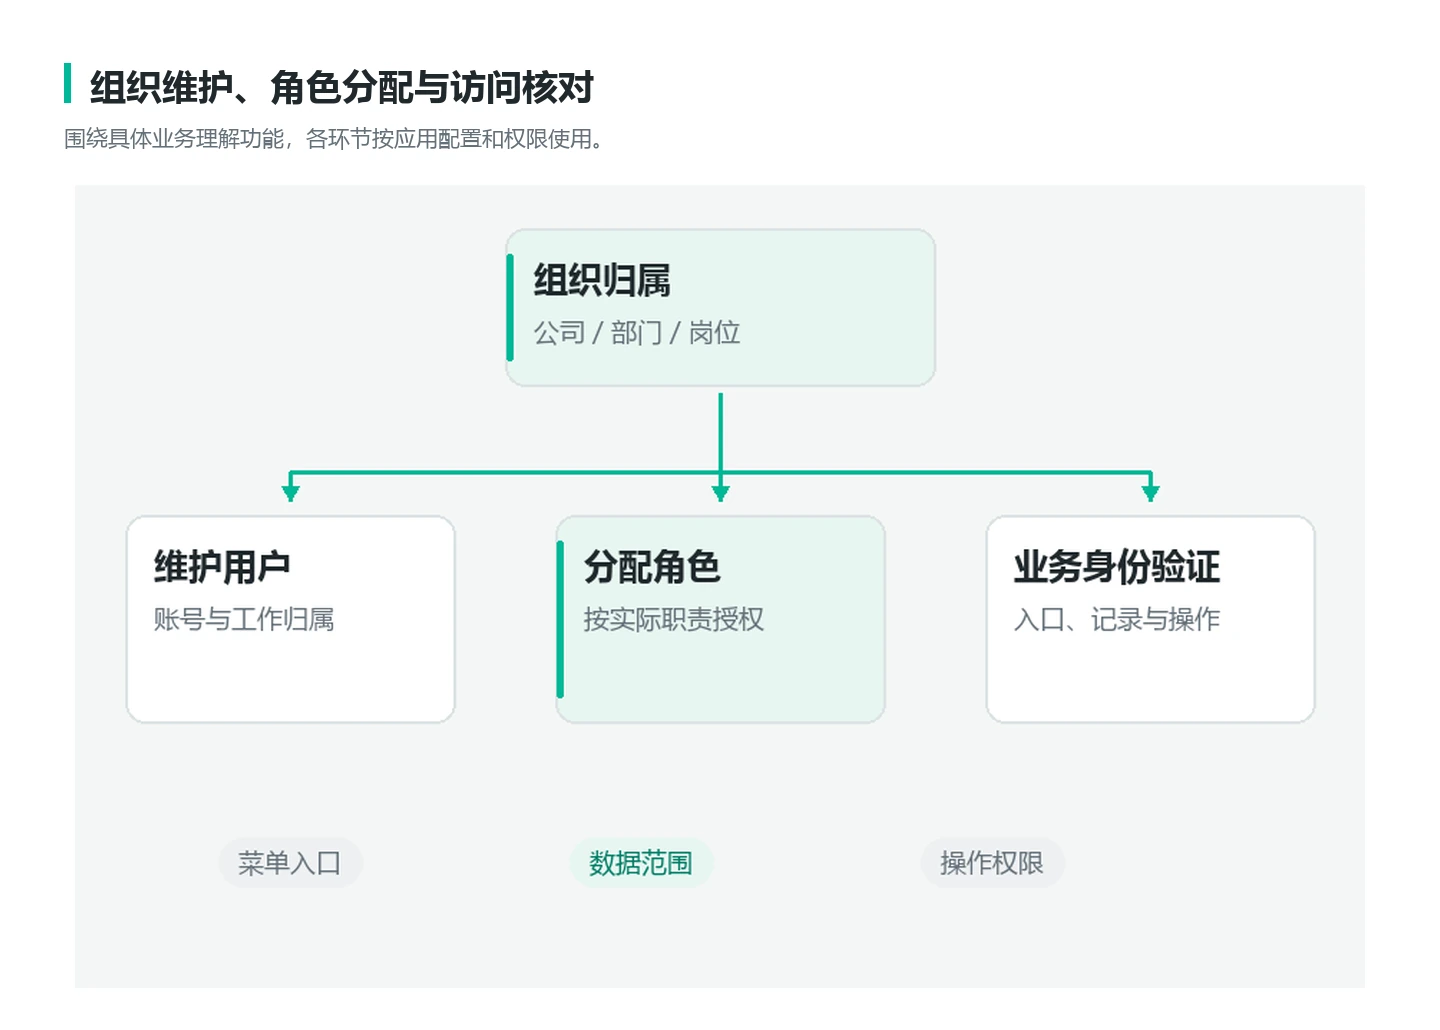Click the subtitle starting with 围绕具体业务理解功能
Image resolution: width=1440 pixels, height=1030 pixels.
pyautogui.click(x=334, y=139)
